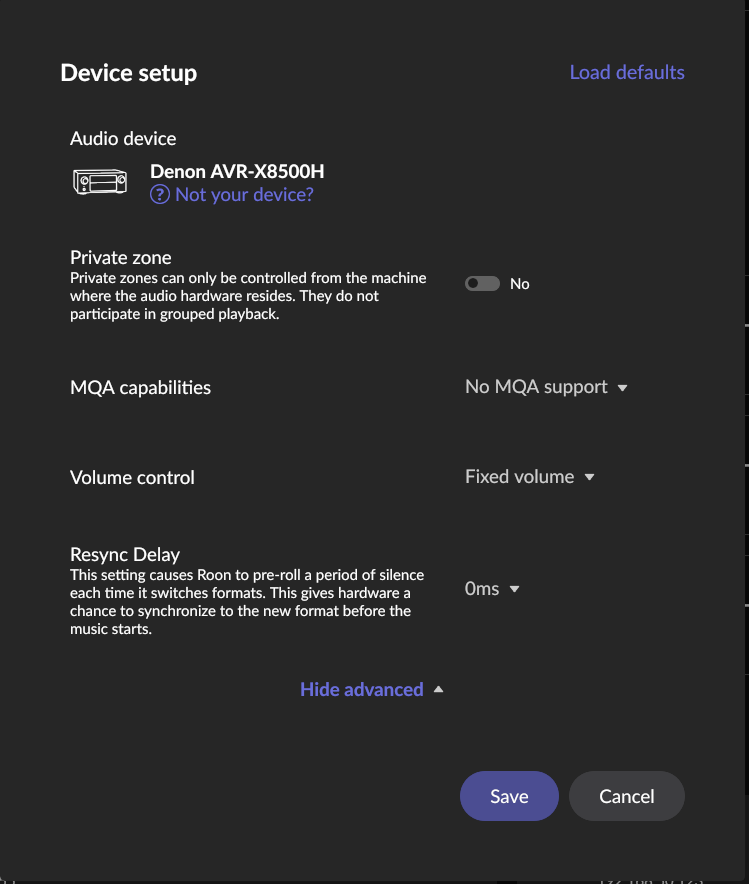
Task: Open the Fixed volume dropdown
Action: click(x=520, y=477)
